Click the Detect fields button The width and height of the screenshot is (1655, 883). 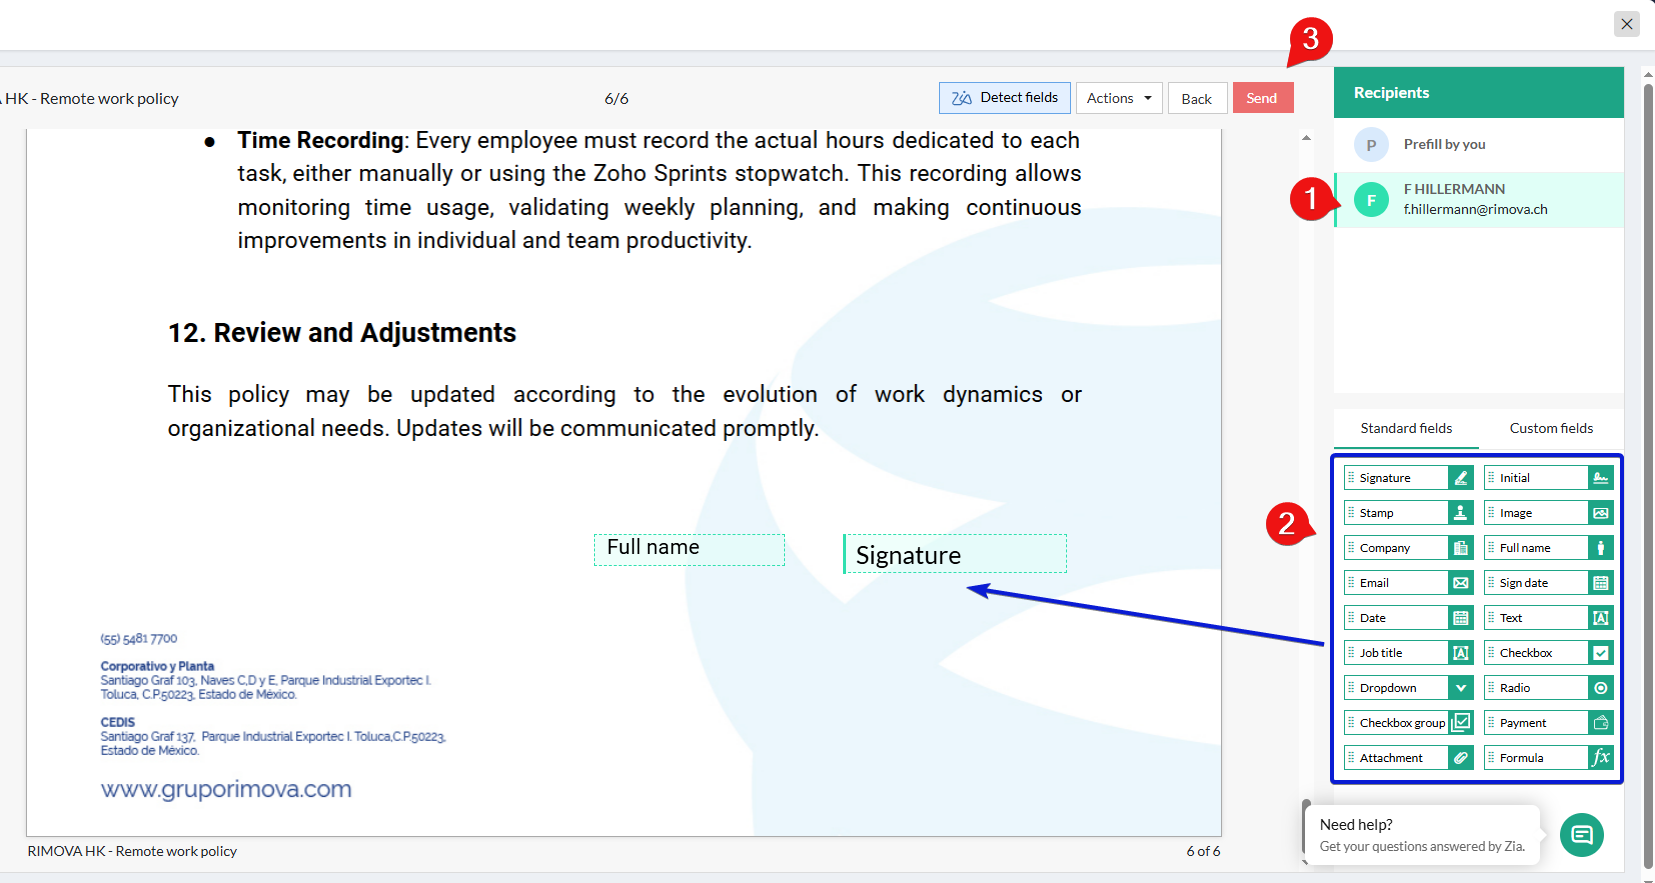pyautogui.click(x=1005, y=98)
